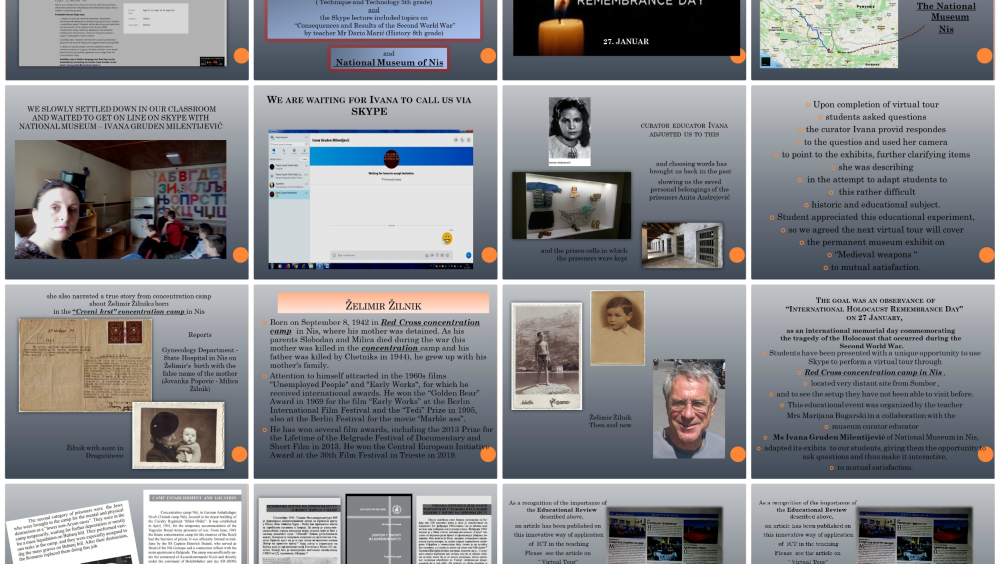Select the slide headed 'Želimir Žilnik' biography
This screenshot has width=1000, height=564.
[x=375, y=382]
